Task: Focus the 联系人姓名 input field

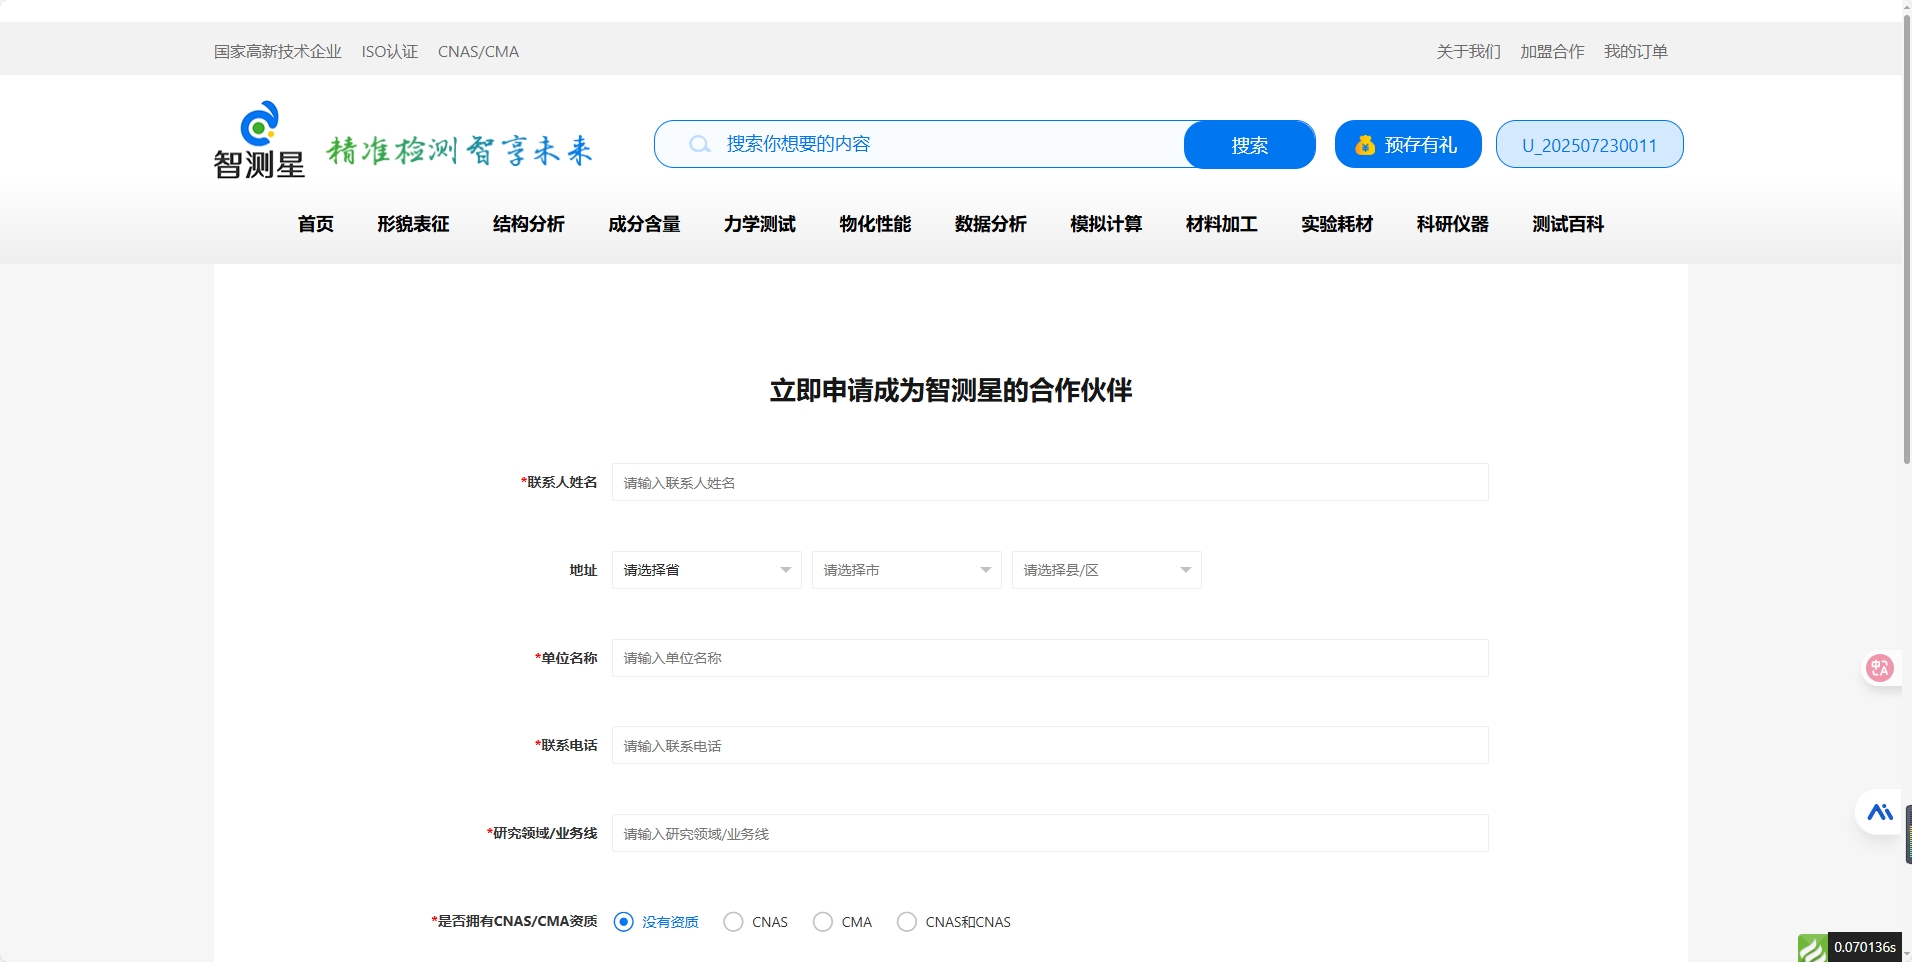Action: point(1049,483)
